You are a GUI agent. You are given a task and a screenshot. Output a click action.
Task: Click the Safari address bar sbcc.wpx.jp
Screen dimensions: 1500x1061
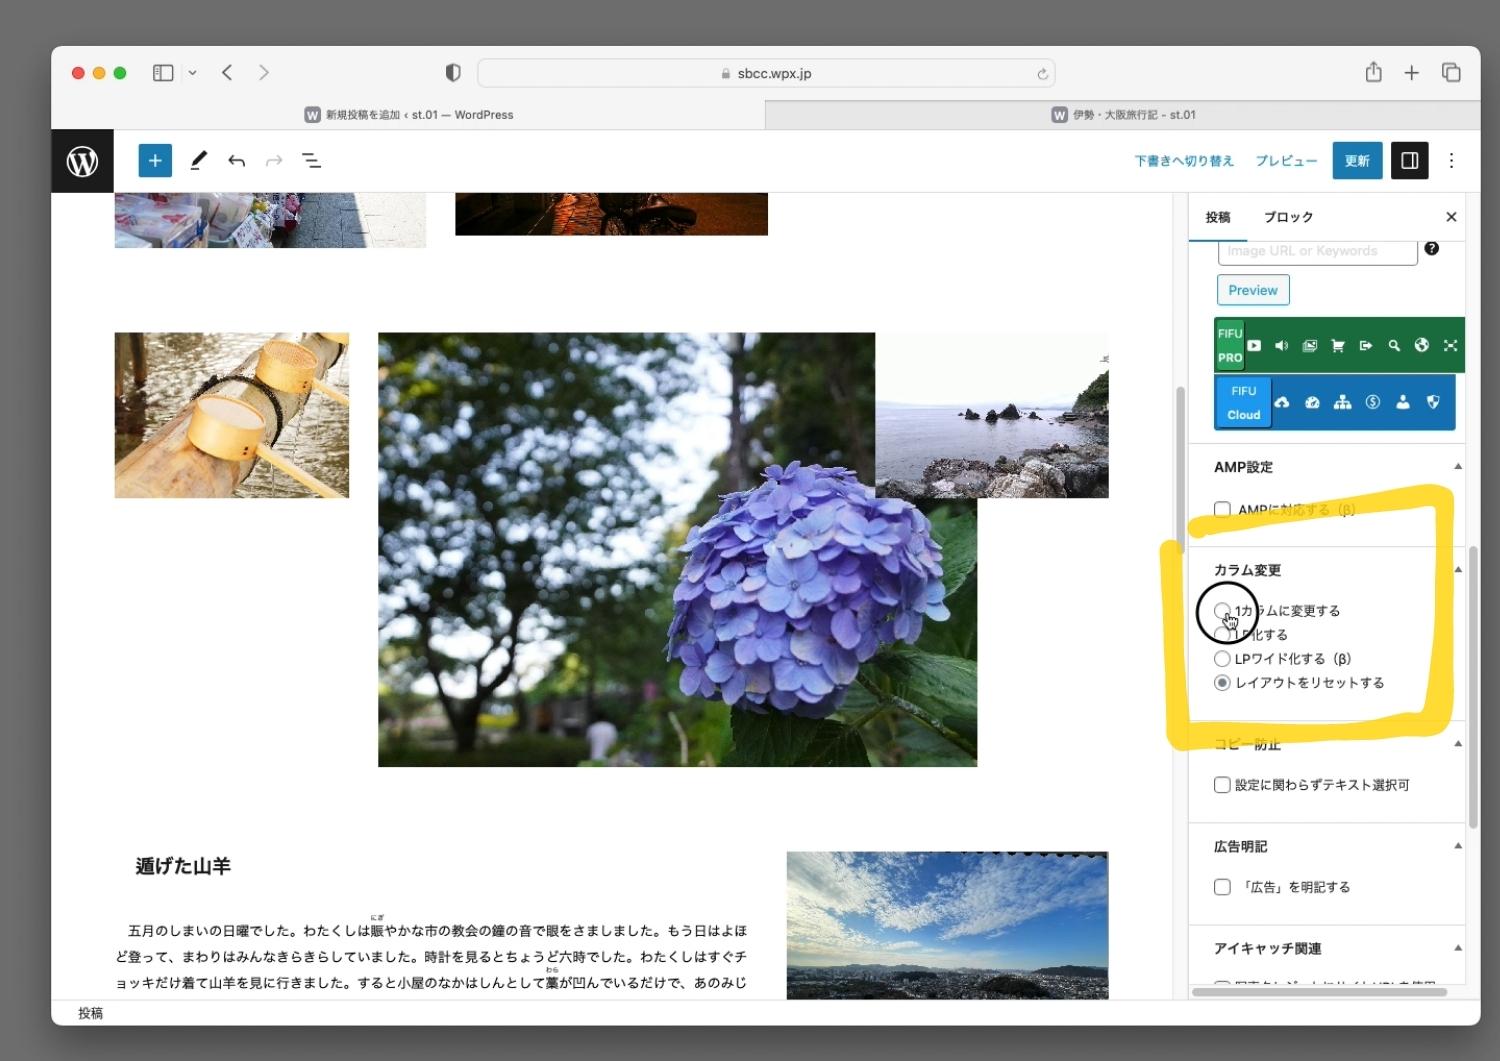766,74
